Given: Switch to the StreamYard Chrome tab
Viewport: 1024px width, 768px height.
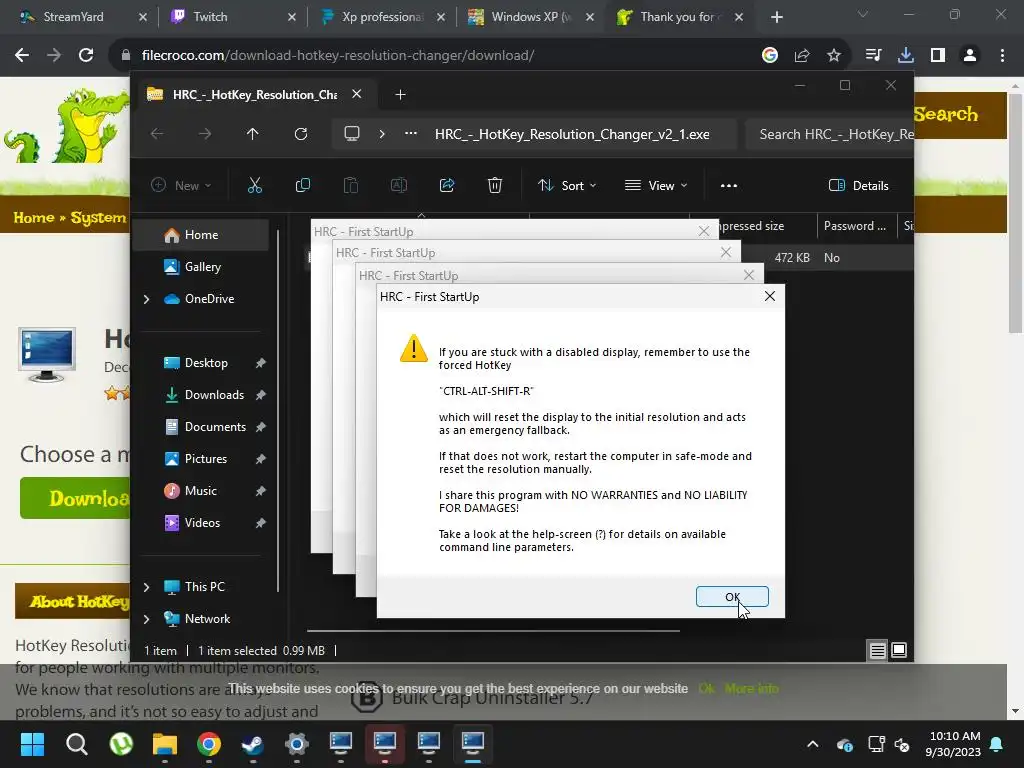Looking at the screenshot, I should click(x=75, y=17).
